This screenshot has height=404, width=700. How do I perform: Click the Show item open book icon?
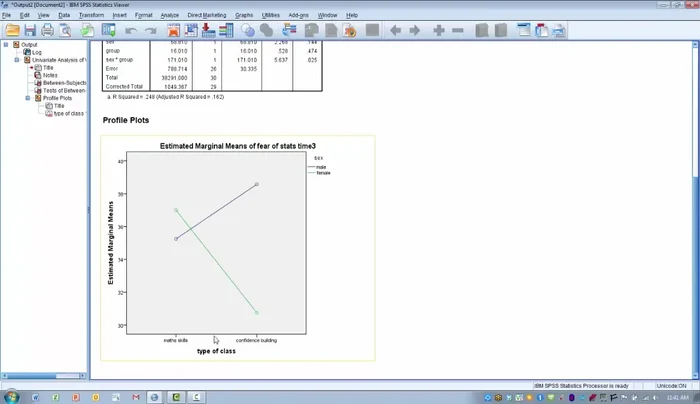pyautogui.click(x=482, y=30)
